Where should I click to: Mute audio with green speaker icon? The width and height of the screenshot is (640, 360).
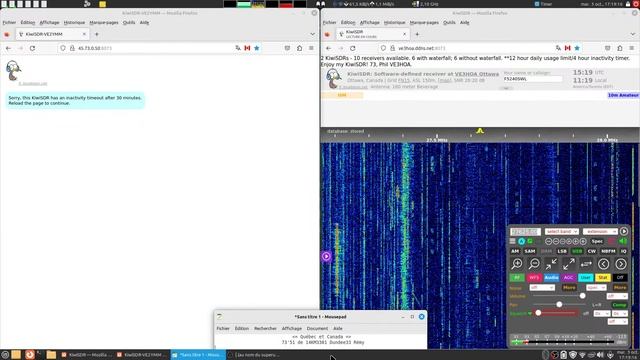(x=623, y=241)
